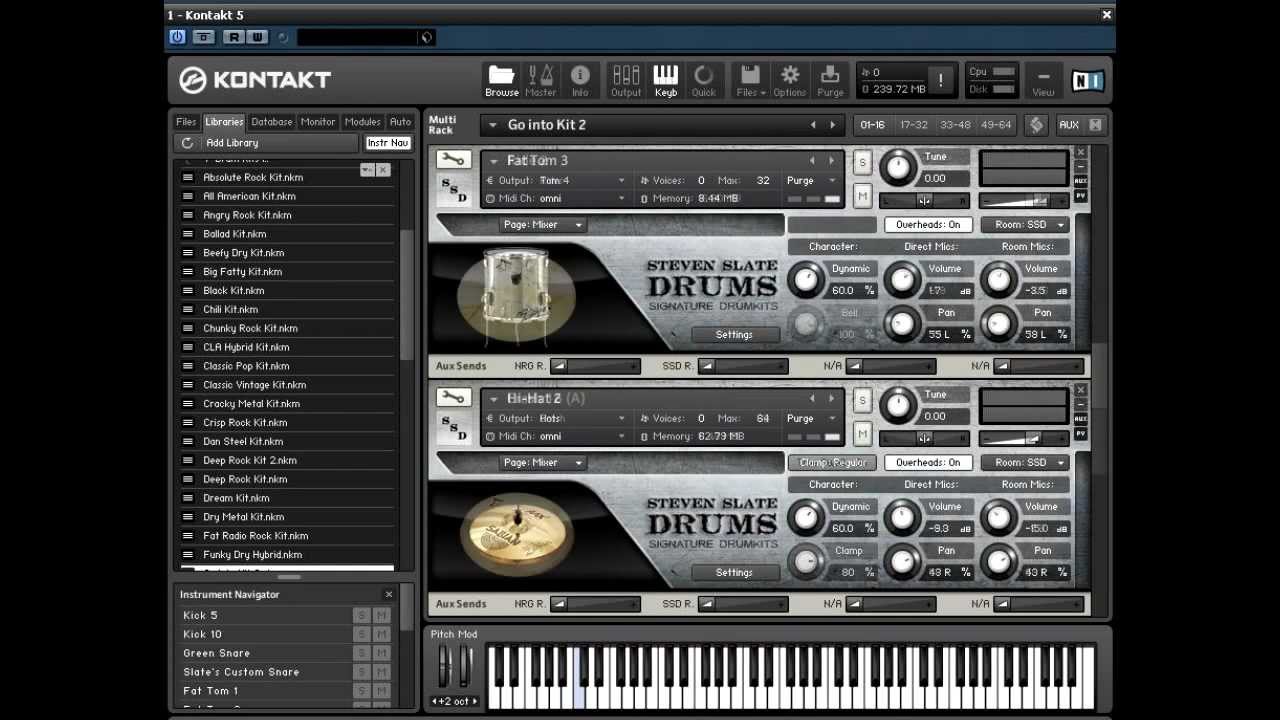Toggle Overheads On for Fat Tom 3
Viewport: 1280px width, 720px height.
928,225
